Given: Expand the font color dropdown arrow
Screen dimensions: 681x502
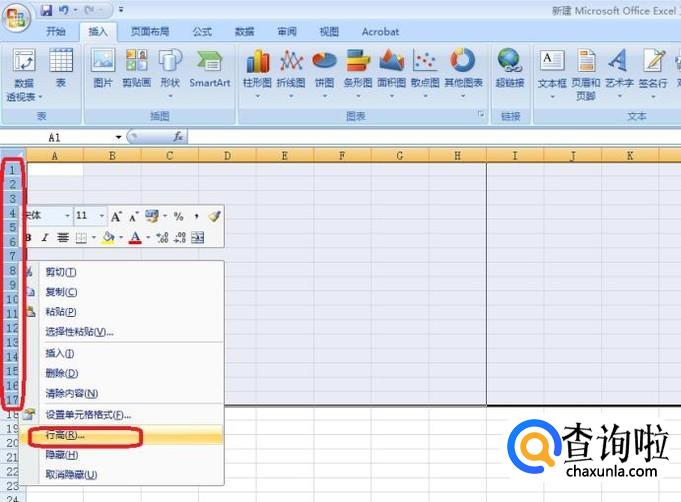Looking at the screenshot, I should pos(148,237).
